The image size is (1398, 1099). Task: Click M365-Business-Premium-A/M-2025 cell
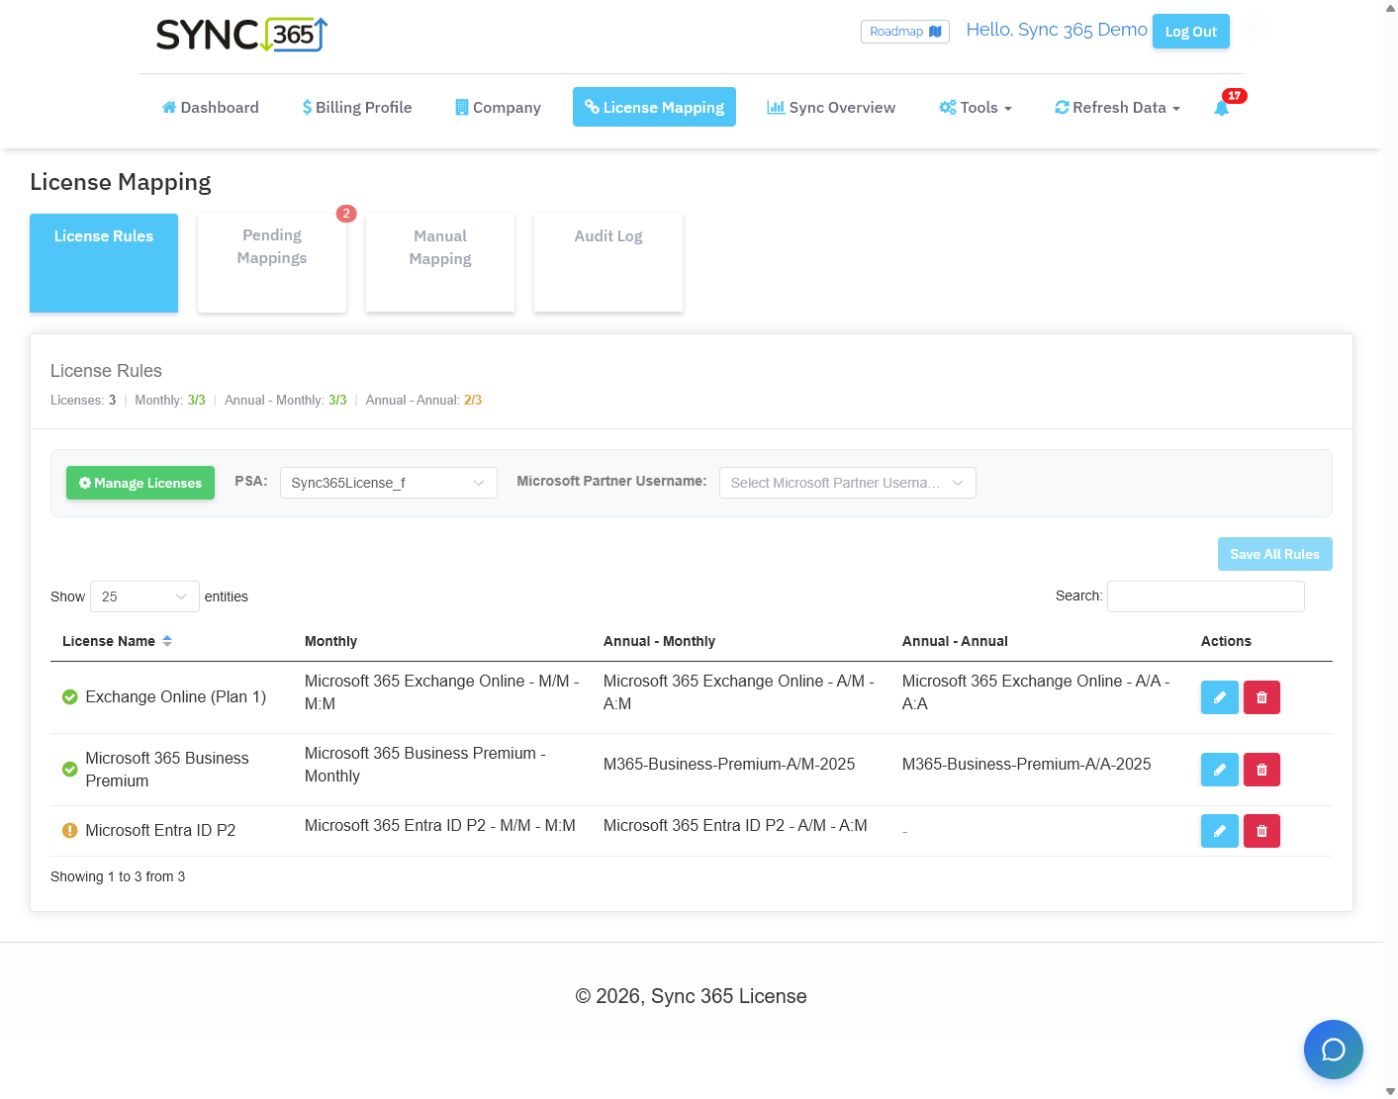(x=729, y=764)
